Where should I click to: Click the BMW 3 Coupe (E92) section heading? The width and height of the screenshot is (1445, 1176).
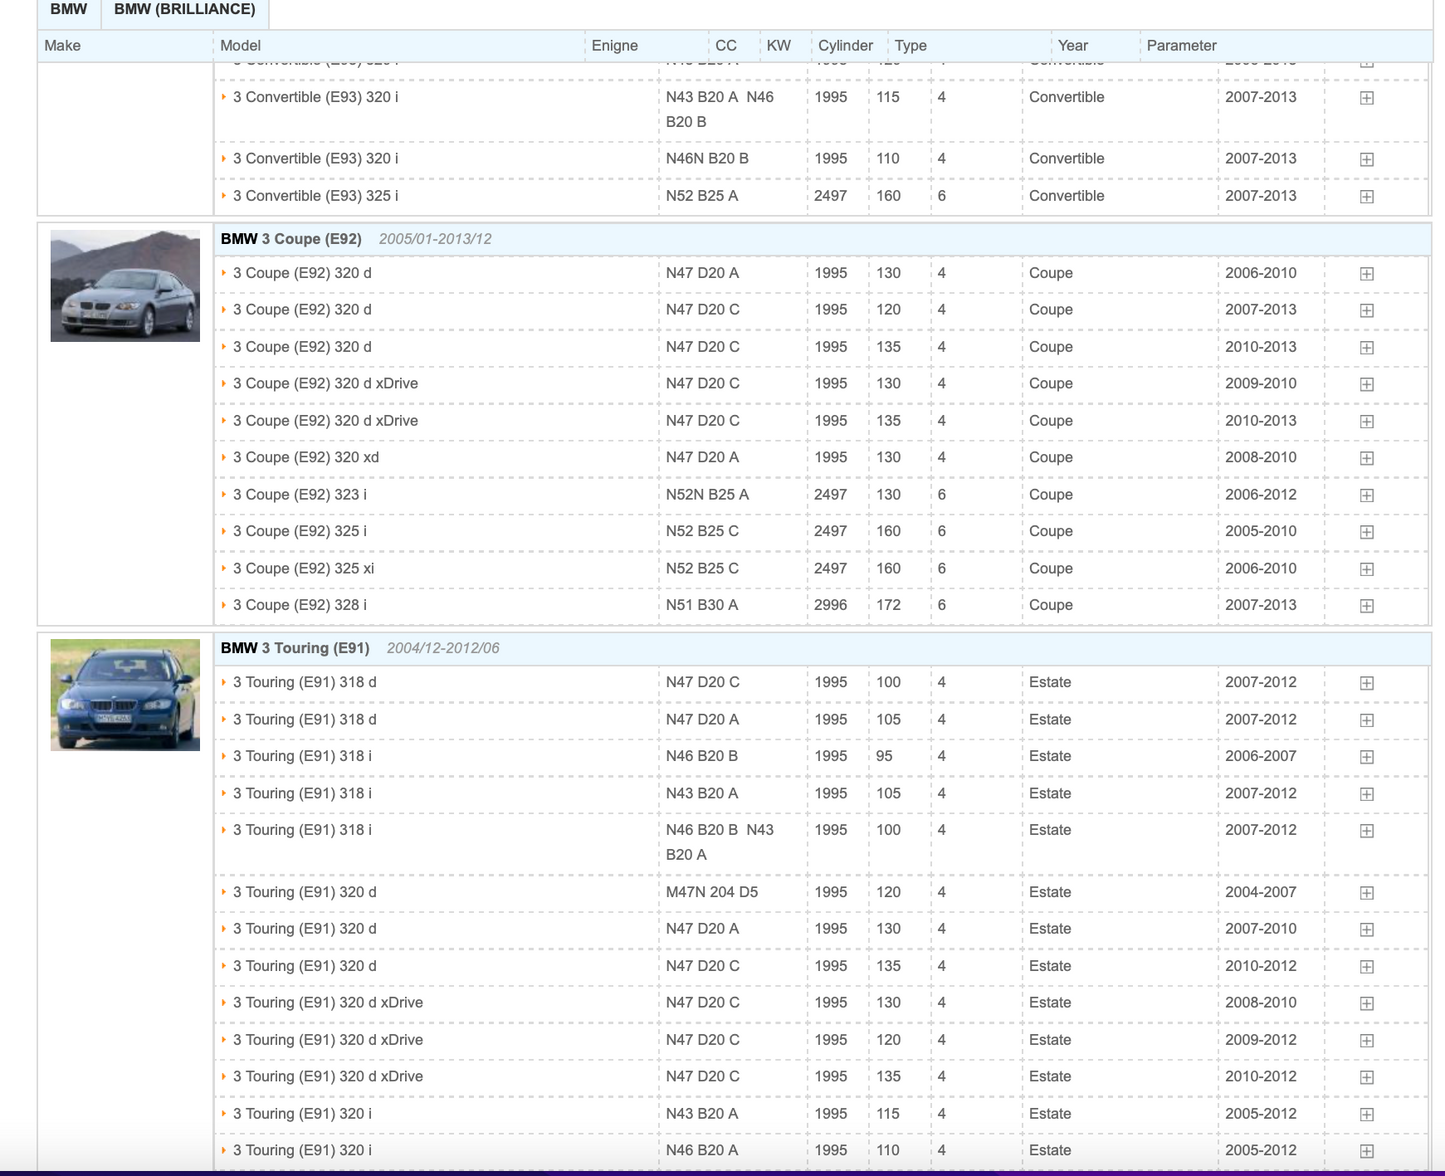pyautogui.click(x=291, y=239)
